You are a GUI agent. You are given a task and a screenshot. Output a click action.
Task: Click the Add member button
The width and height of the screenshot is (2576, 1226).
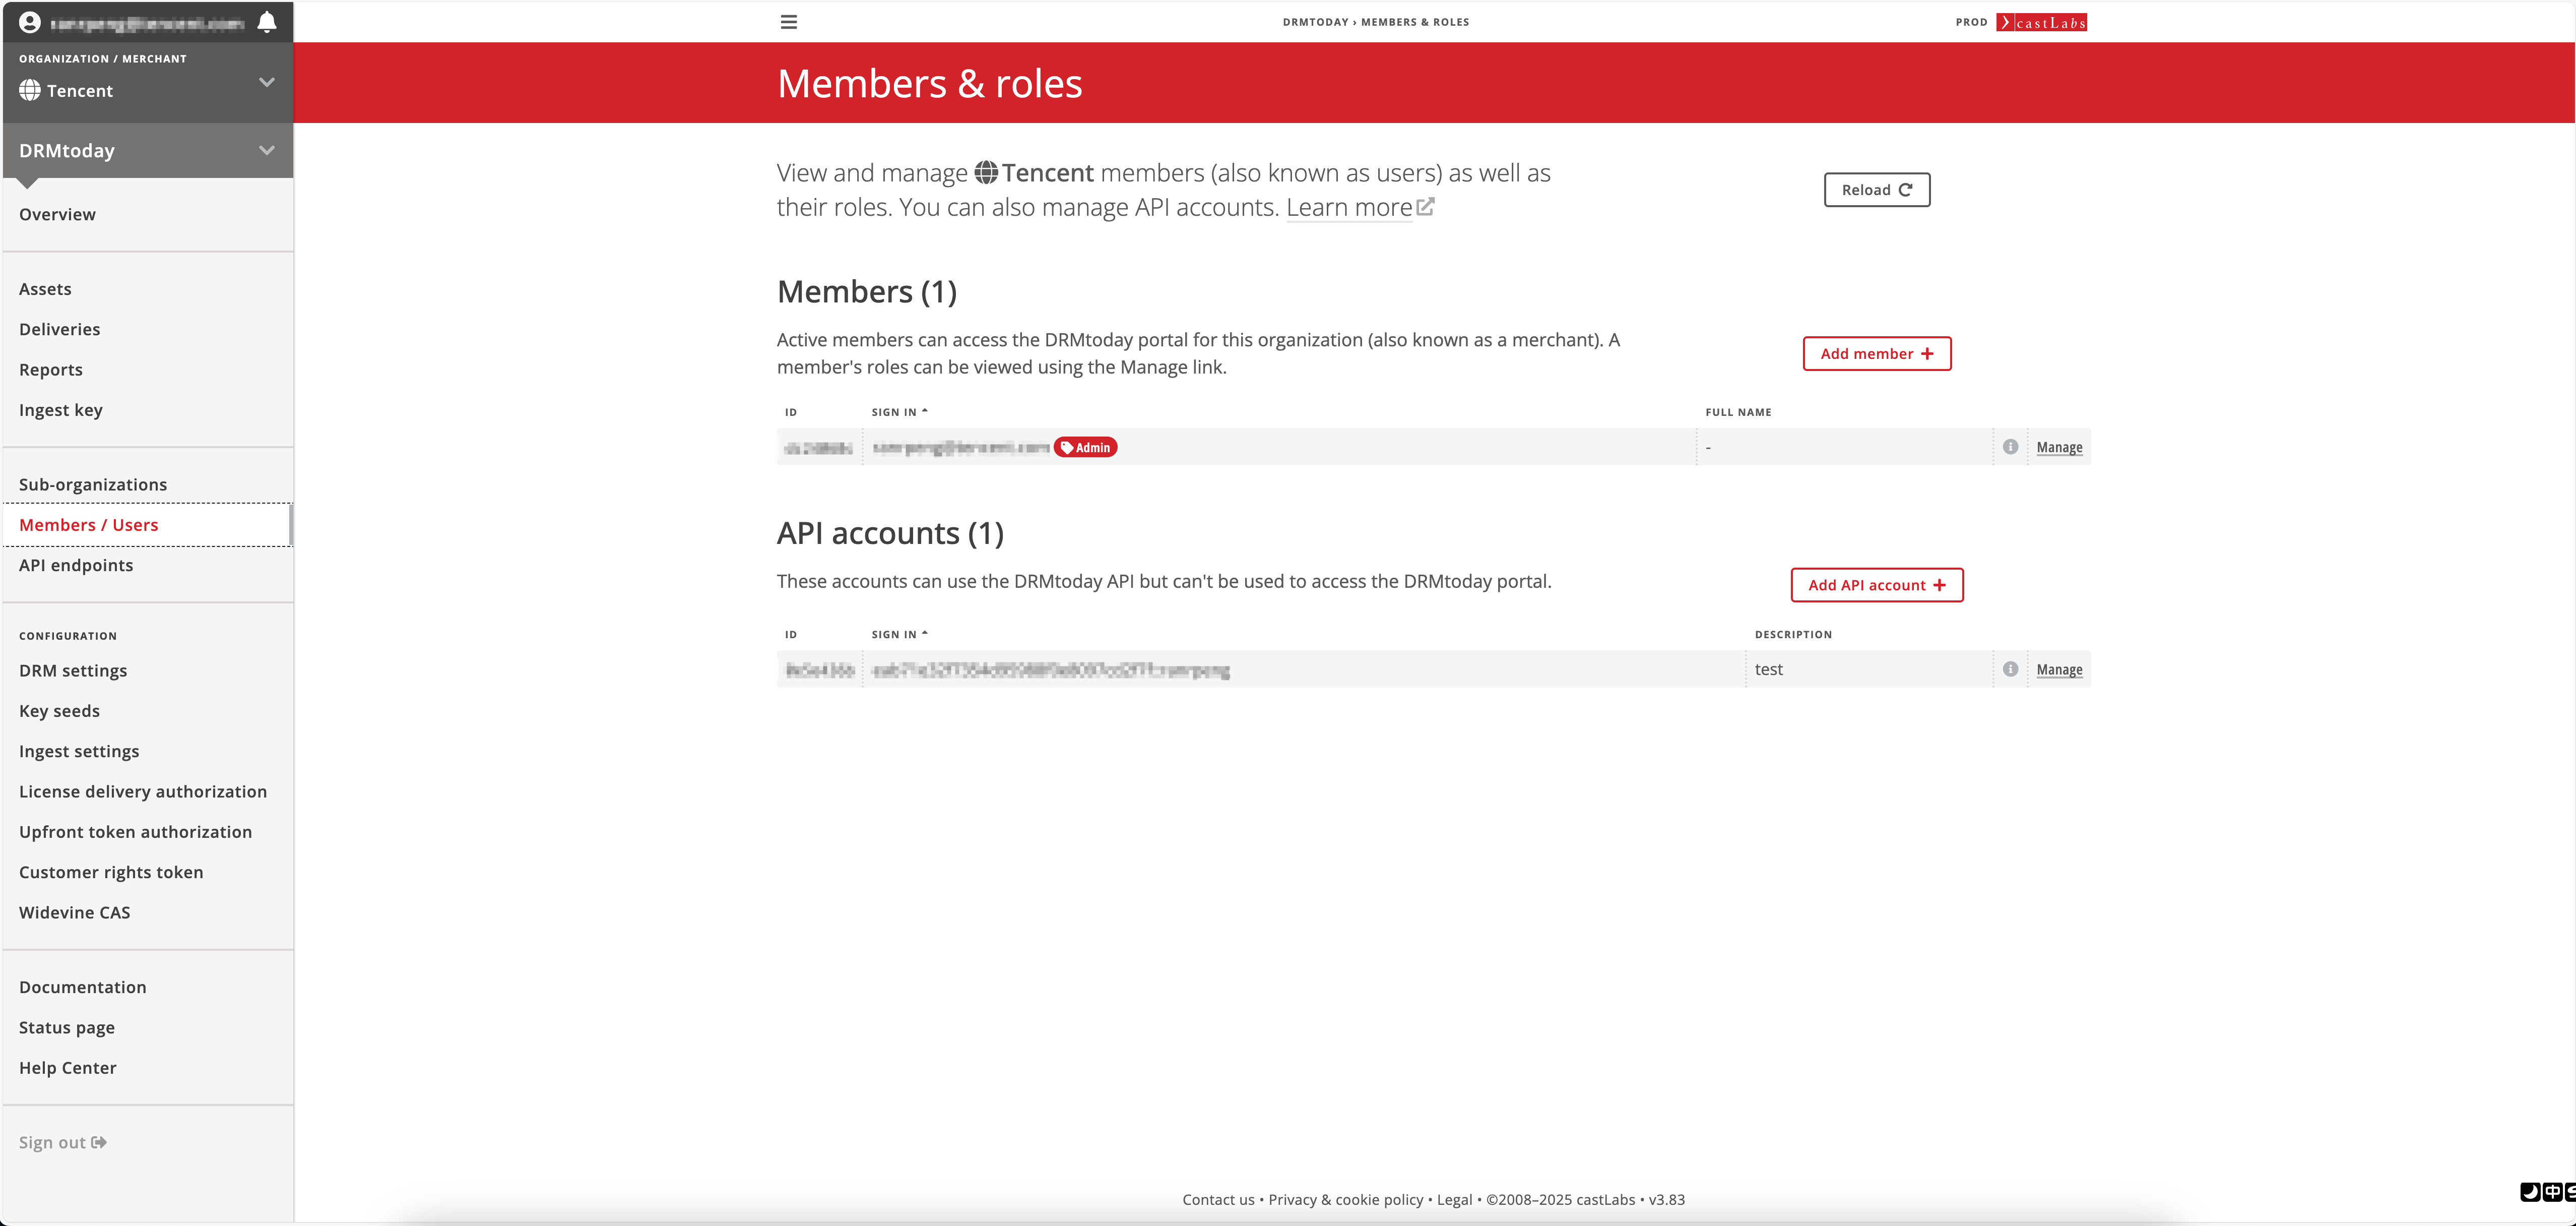tap(1876, 353)
